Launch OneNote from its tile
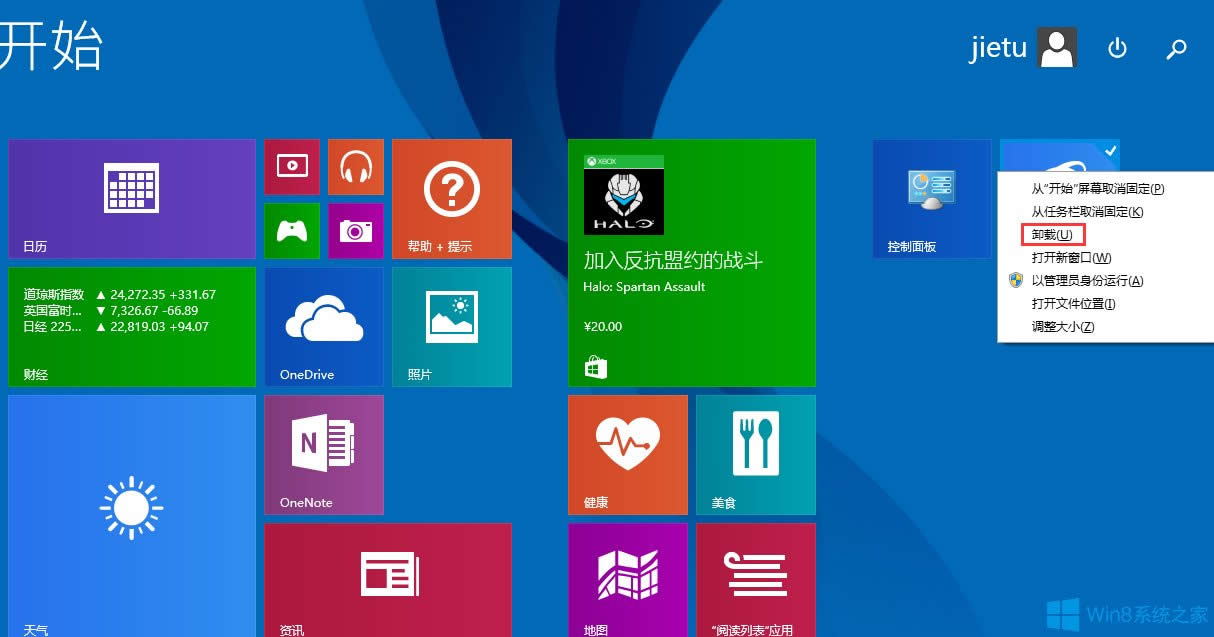Screen dimensions: 1214x637 323,455
